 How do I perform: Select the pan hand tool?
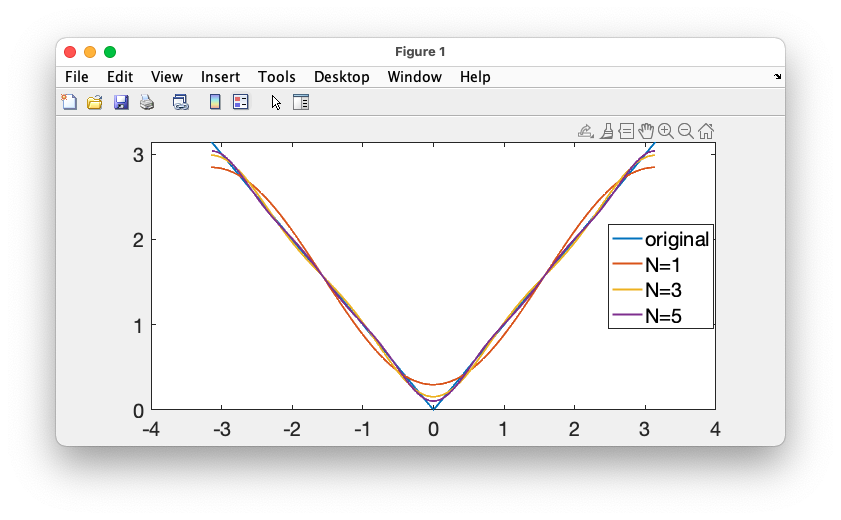646,131
